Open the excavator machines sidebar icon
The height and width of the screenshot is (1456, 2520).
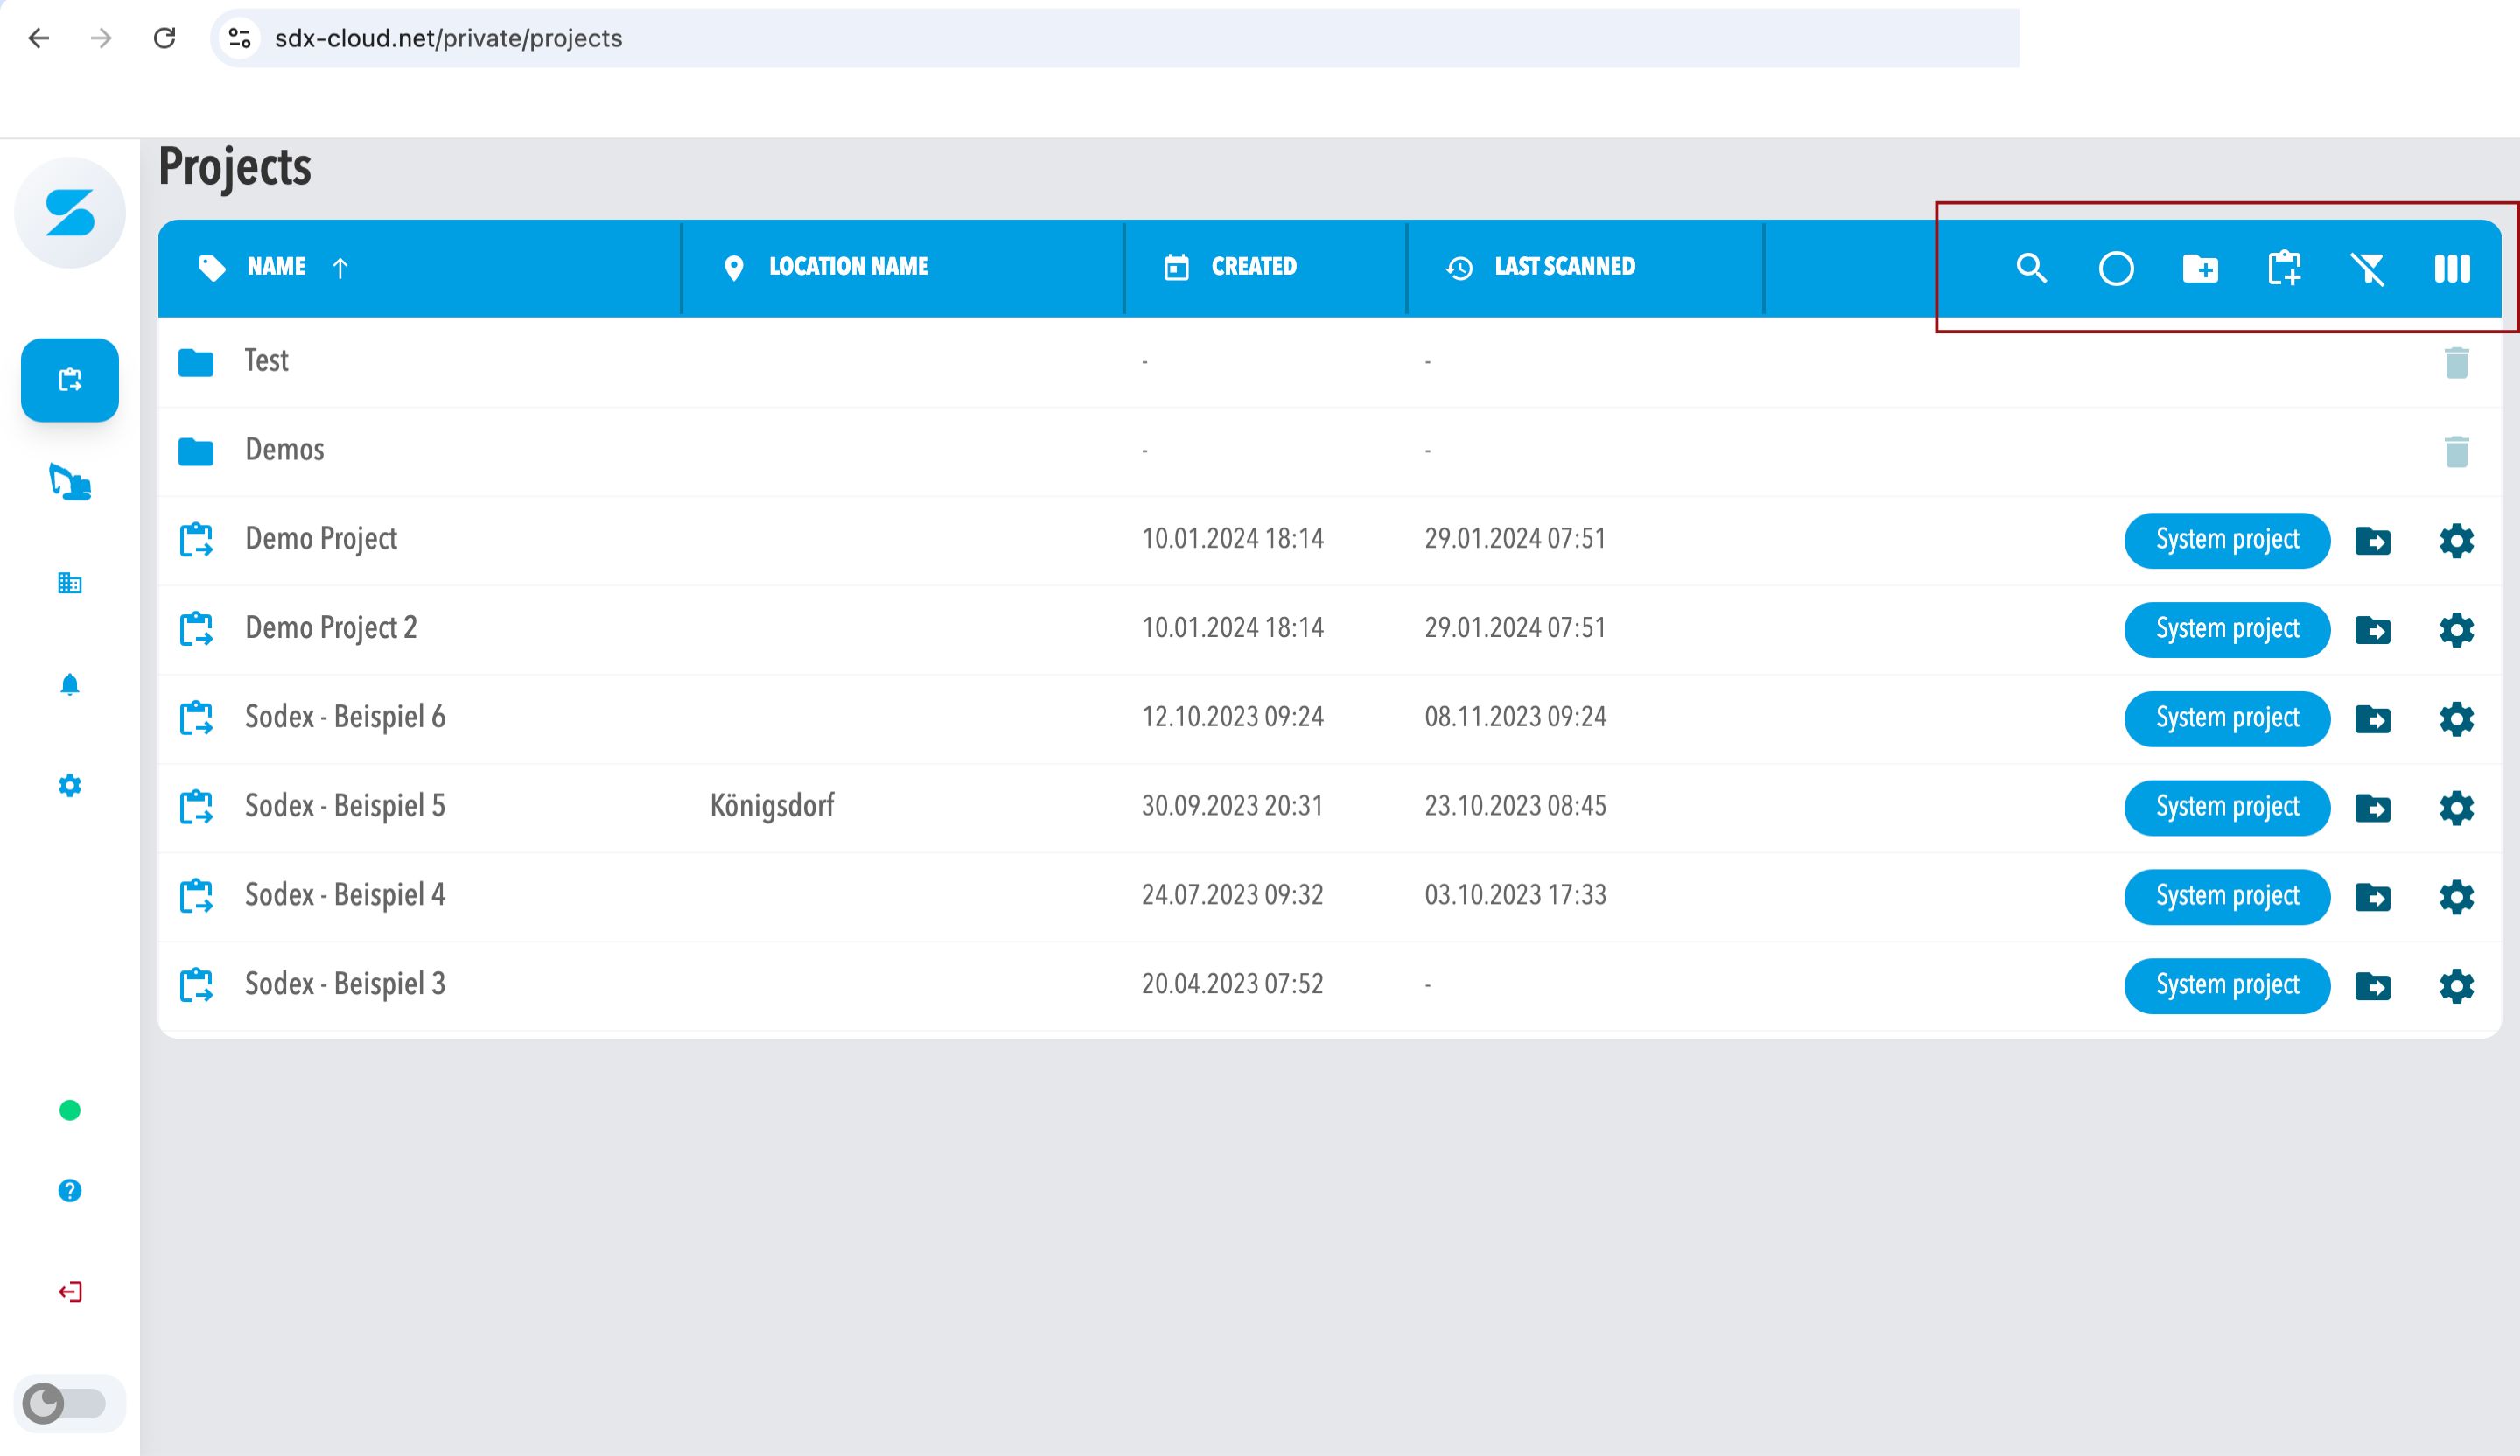point(70,481)
